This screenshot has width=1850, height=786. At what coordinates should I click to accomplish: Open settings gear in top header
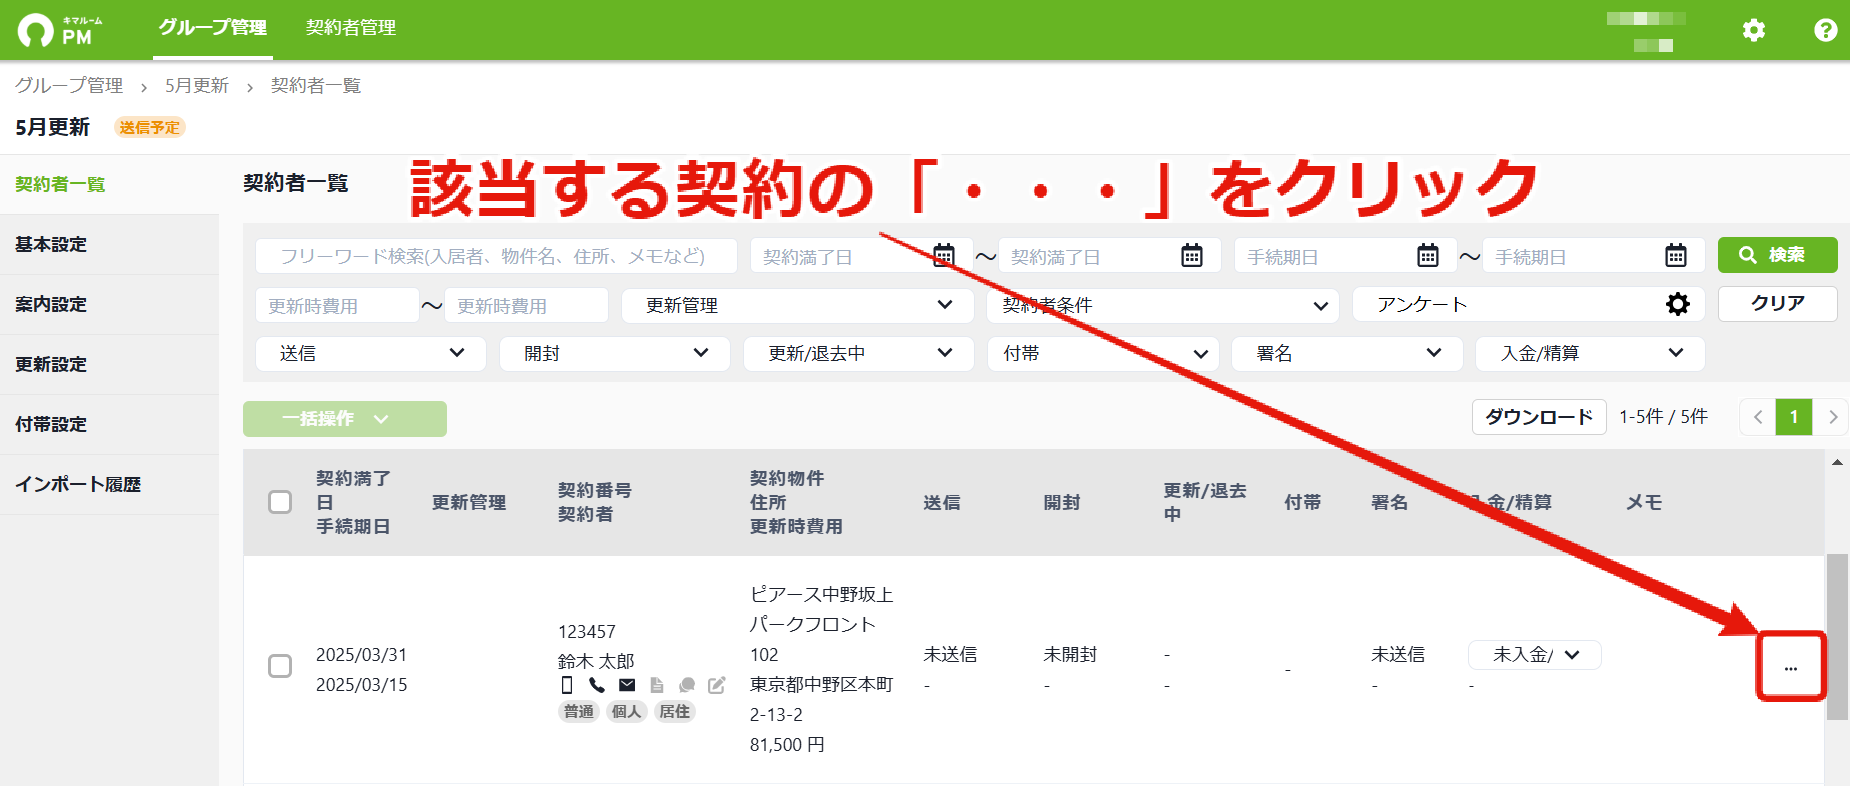(1754, 30)
